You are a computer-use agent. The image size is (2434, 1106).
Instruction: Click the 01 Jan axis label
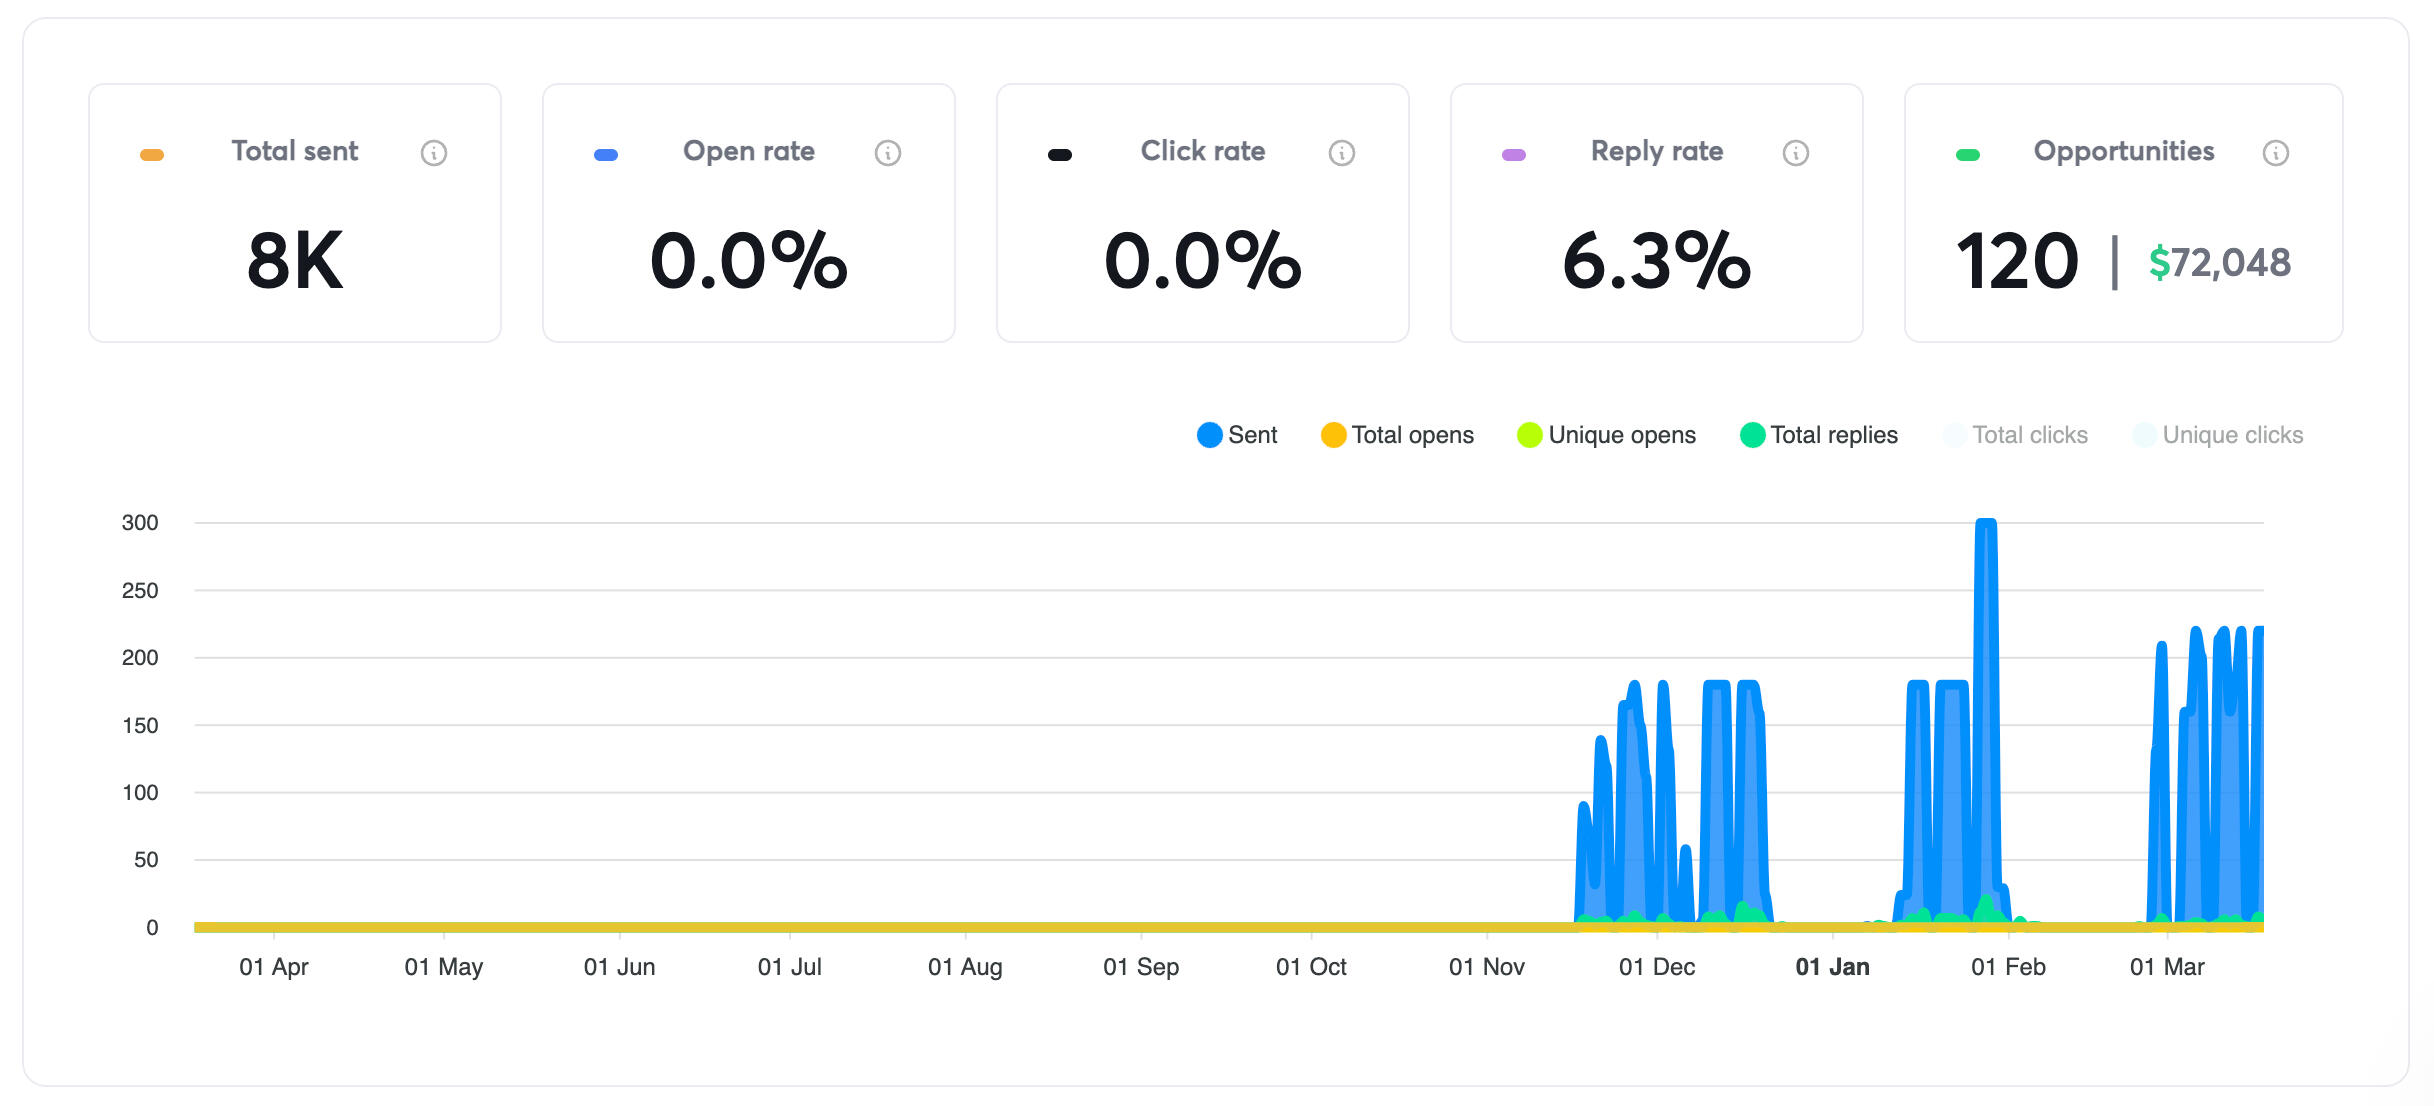coord(1832,967)
